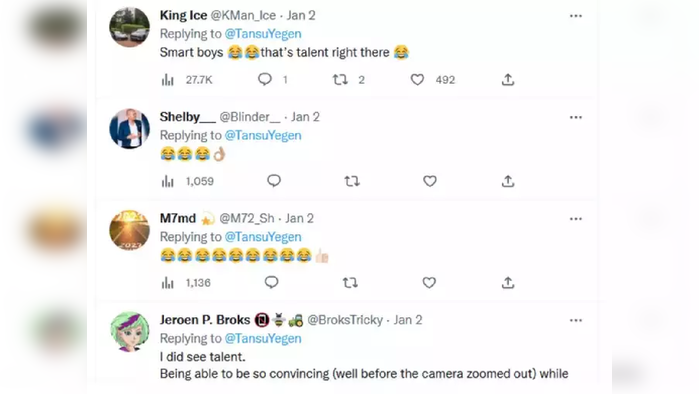Open Jeroen P. Broks' avatar
This screenshot has height=394, width=699.
click(130, 332)
